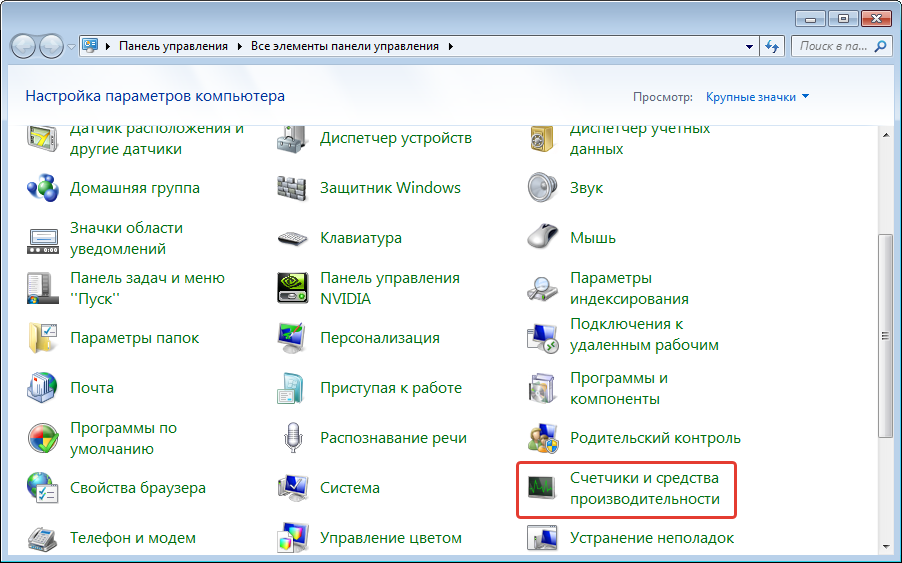Image resolution: width=902 pixels, height=563 pixels.
Task: Open the Почта mail icon
Action: coord(42,388)
